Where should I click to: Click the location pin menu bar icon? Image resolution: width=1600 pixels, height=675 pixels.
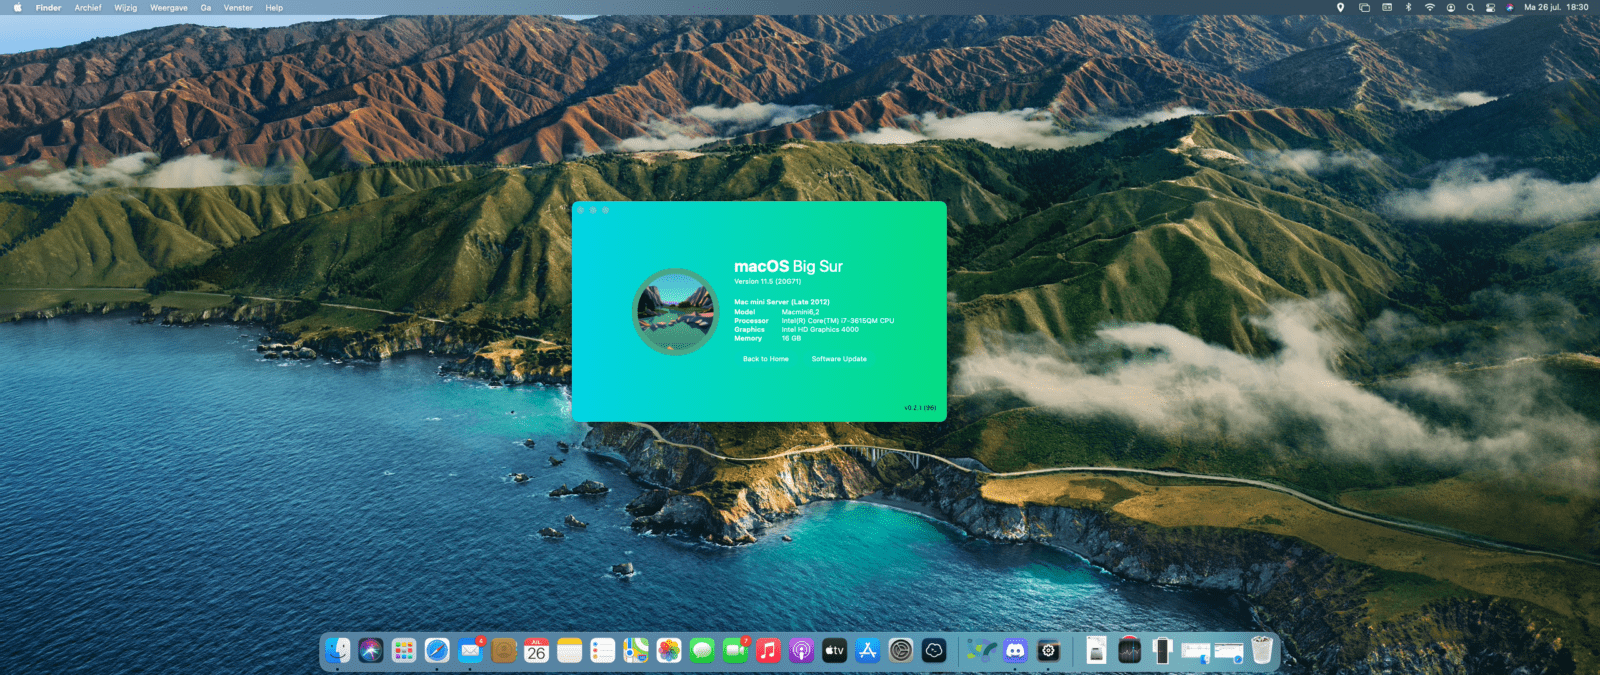click(1340, 7)
